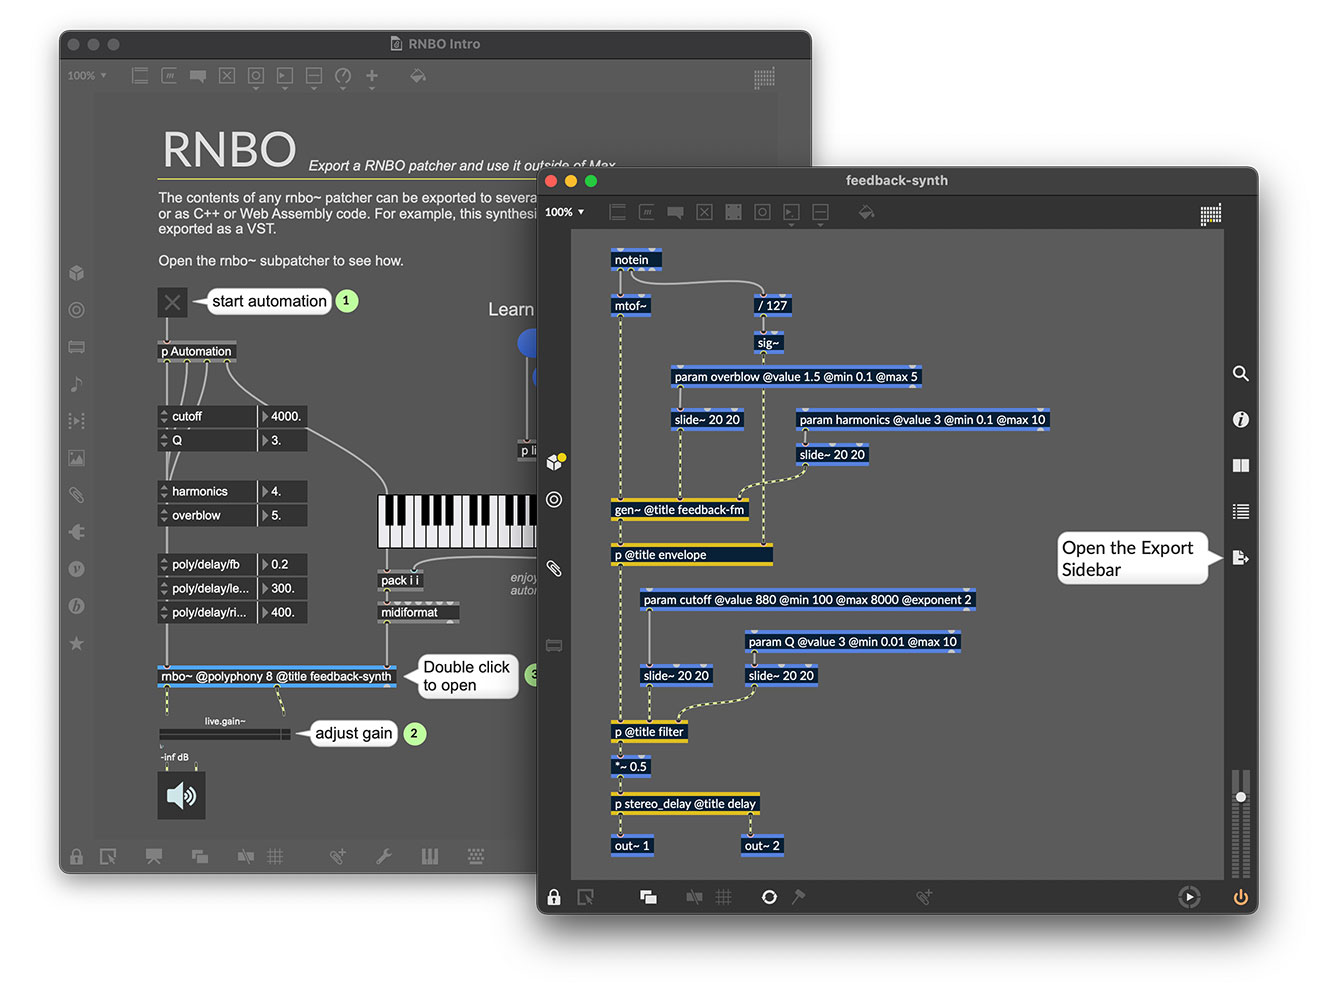Toggle the grid in feedback-synth bottom bar
This screenshot has width=1320, height=990.
tap(723, 897)
